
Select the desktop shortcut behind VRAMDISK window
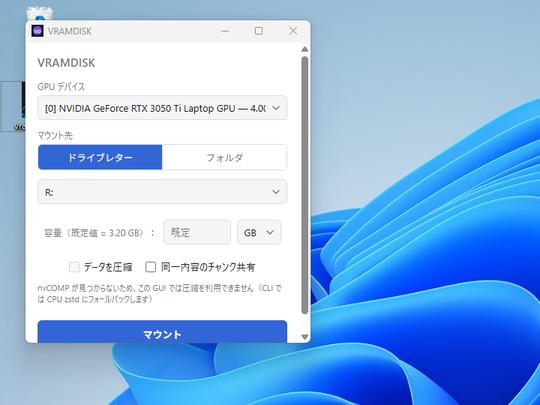13,106
